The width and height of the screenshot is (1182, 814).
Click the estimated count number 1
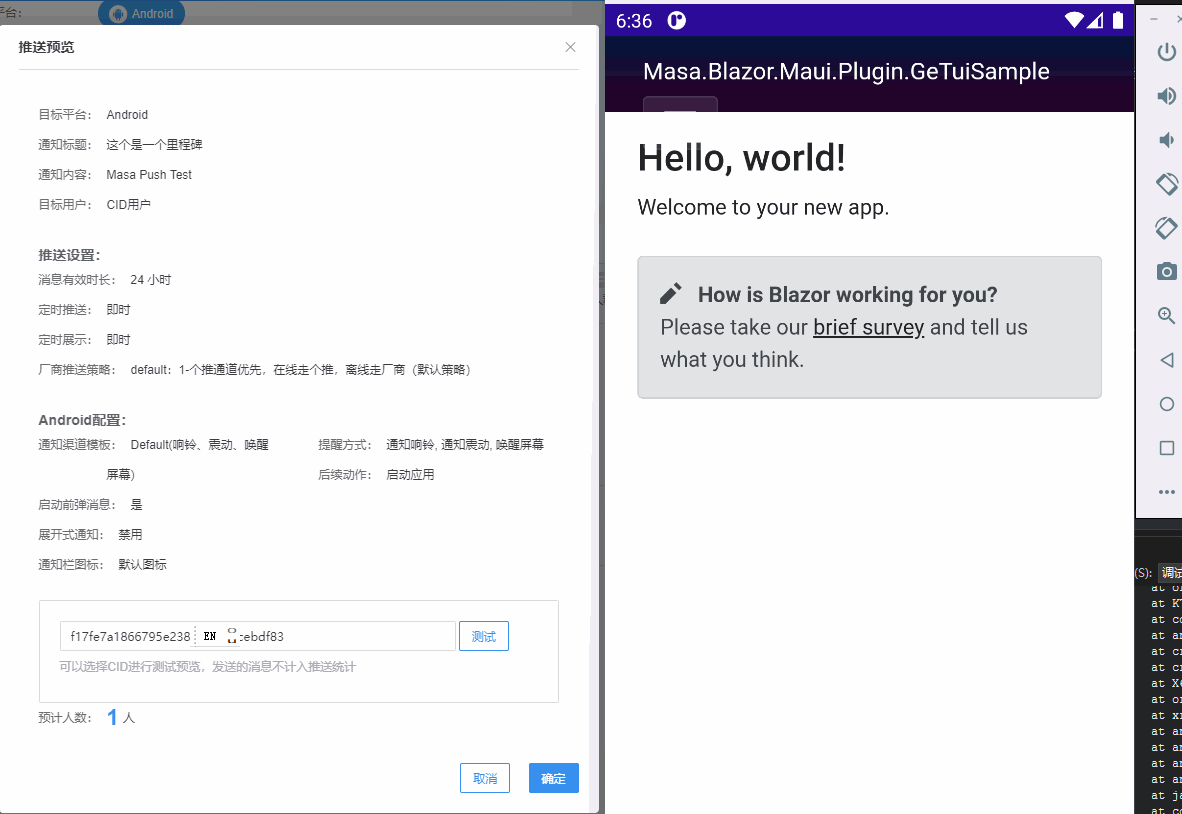click(x=112, y=717)
